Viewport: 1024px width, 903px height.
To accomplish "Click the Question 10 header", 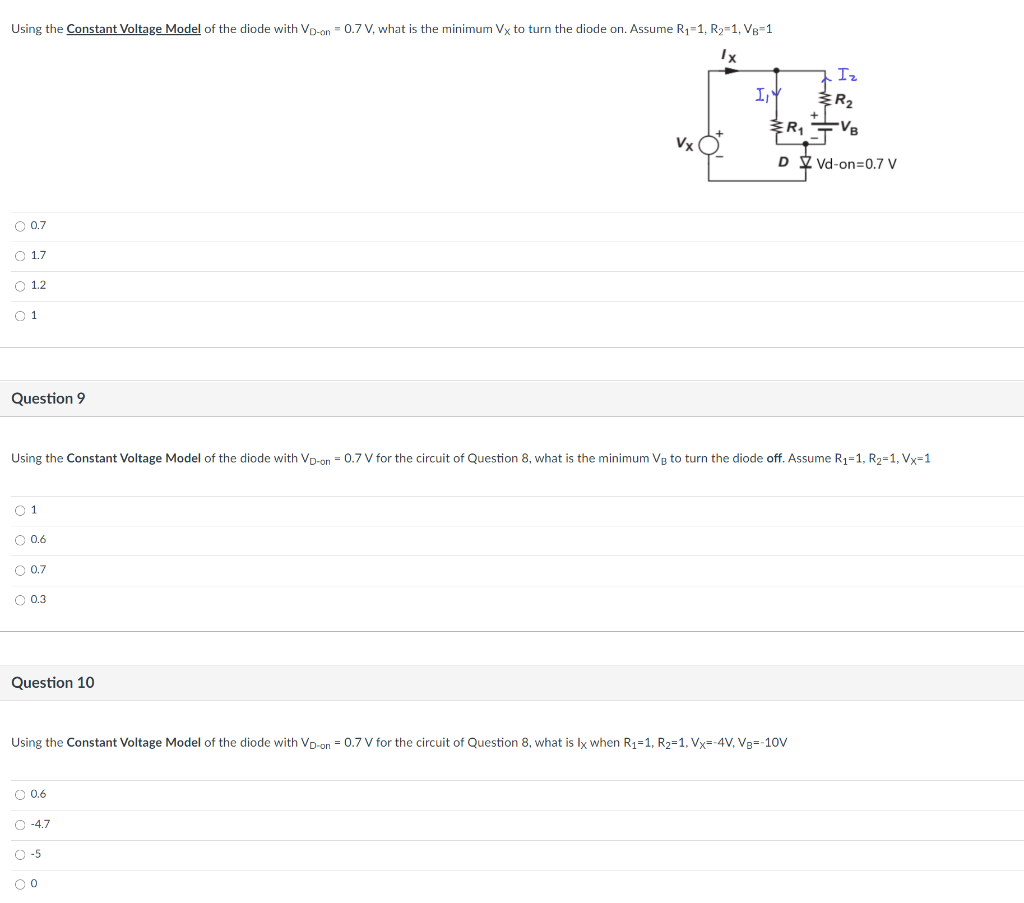I will point(53,682).
